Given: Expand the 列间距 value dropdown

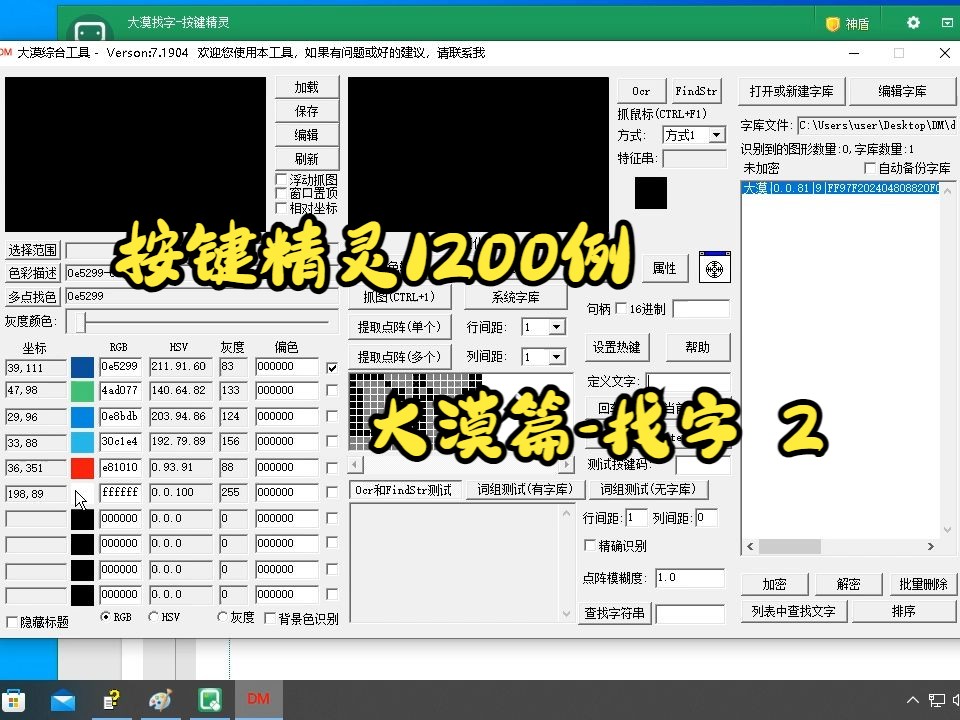Looking at the screenshot, I should coord(556,355).
